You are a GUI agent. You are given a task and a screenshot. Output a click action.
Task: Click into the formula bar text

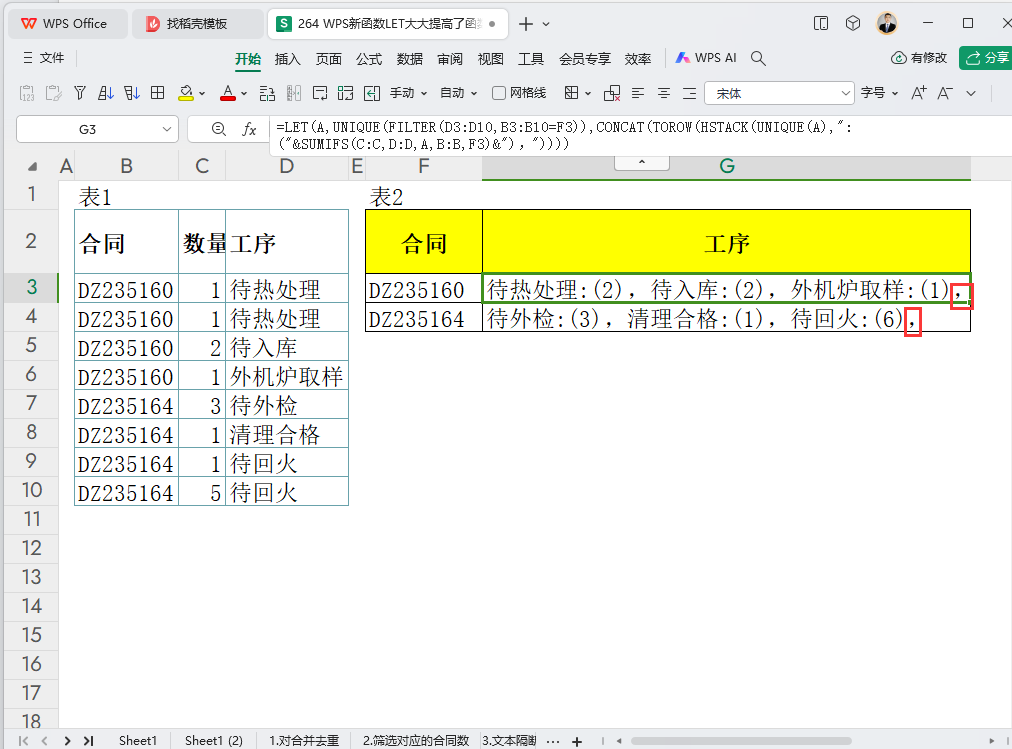pyautogui.click(x=563, y=135)
